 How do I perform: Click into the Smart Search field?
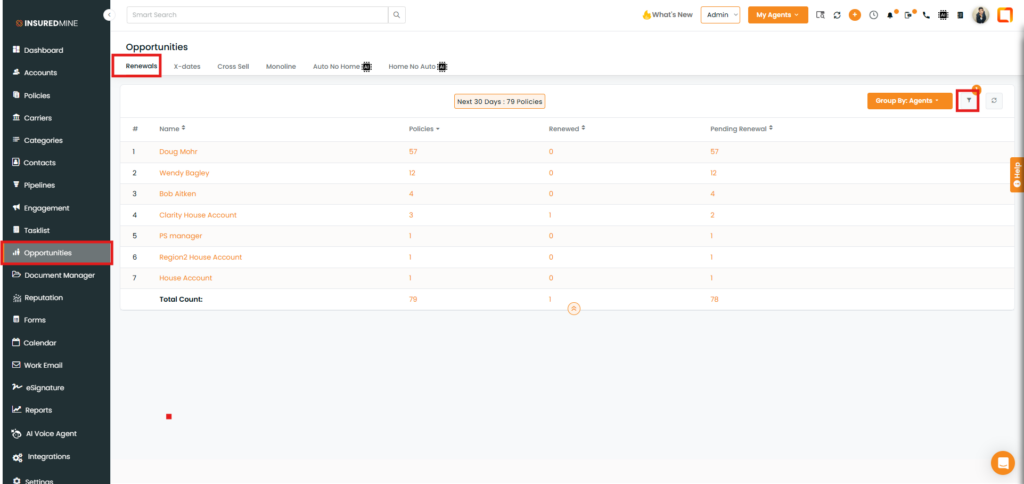click(256, 15)
